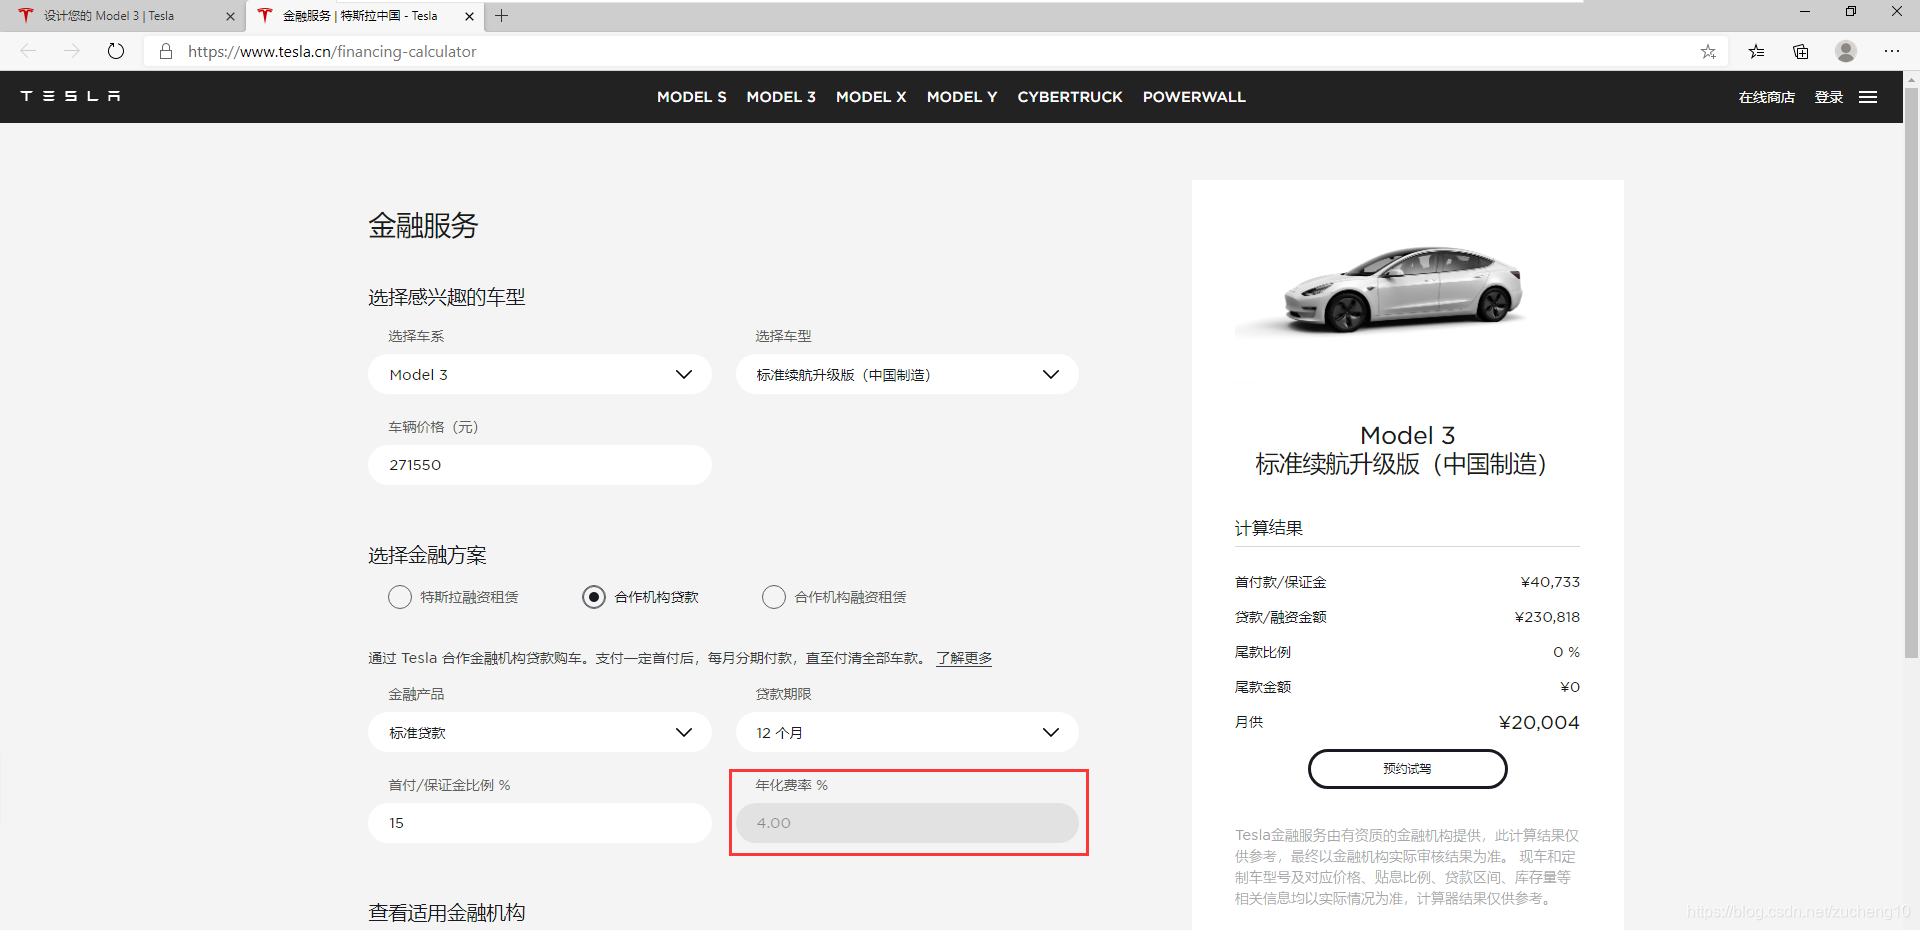Select the 合作机构贷款 radio option
The image size is (1920, 930).
coord(594,597)
